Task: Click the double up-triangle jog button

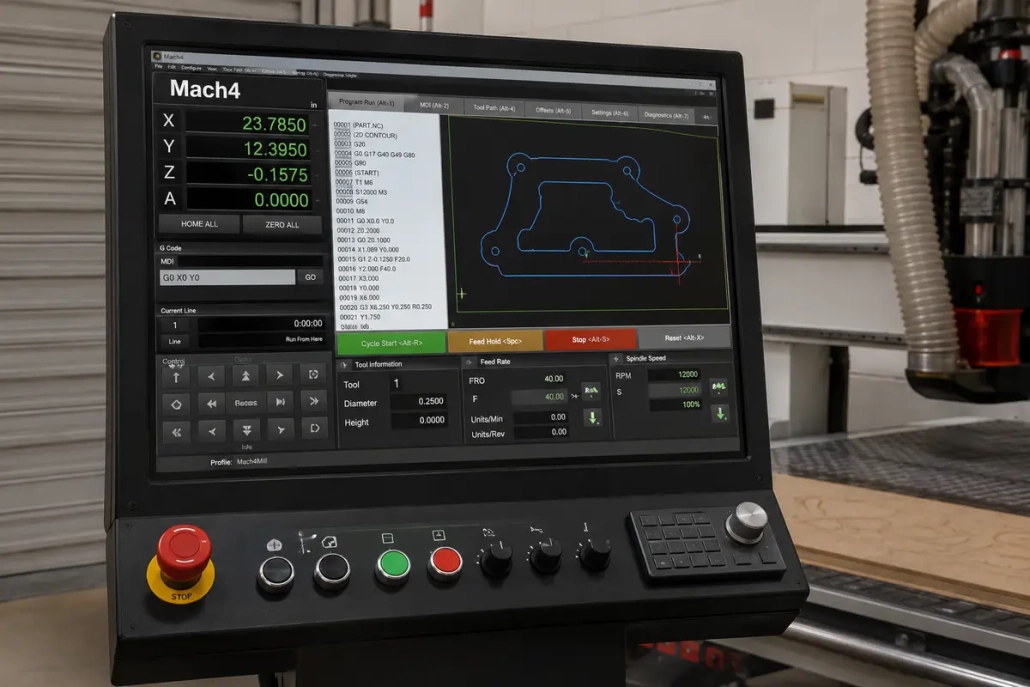Action: (246, 376)
